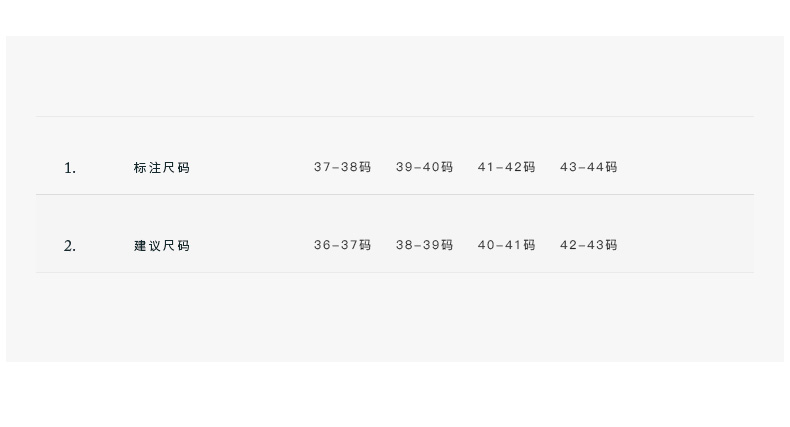Select the 建议尺码 label
Screen dimensions: 790x427
tap(162, 246)
